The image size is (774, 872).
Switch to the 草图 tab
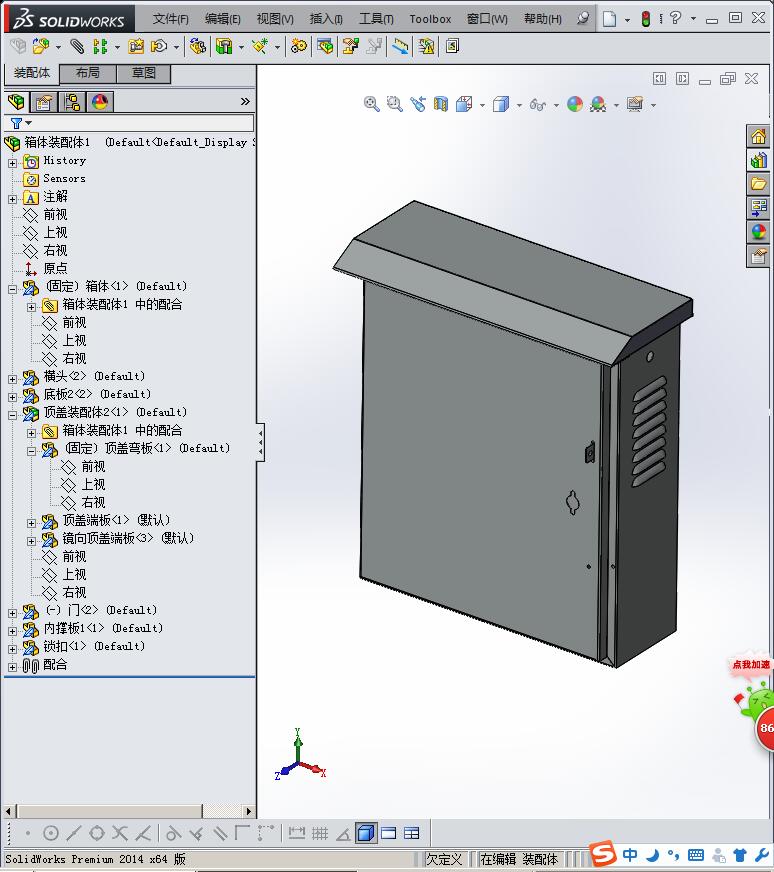pyautogui.click(x=143, y=73)
